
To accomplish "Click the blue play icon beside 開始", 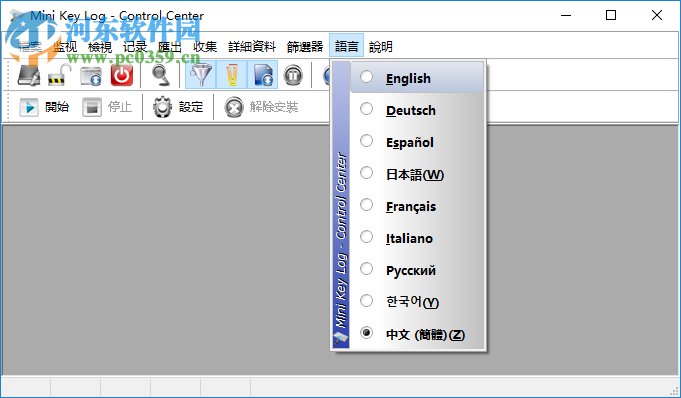I will pos(29,107).
